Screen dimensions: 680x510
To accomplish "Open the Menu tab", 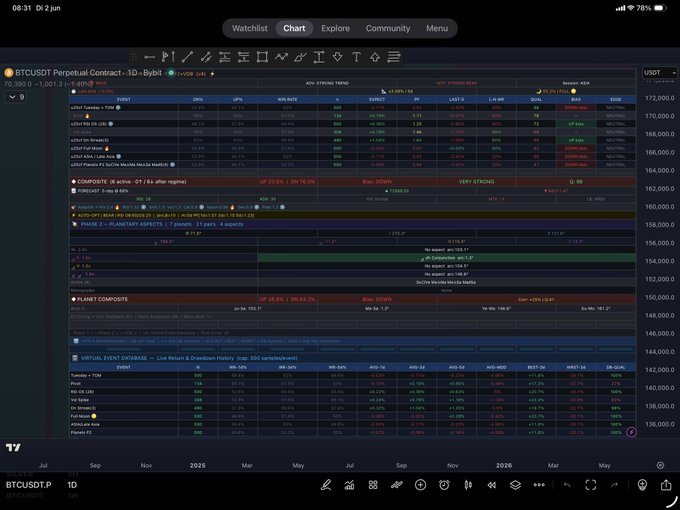I will pos(437,28).
